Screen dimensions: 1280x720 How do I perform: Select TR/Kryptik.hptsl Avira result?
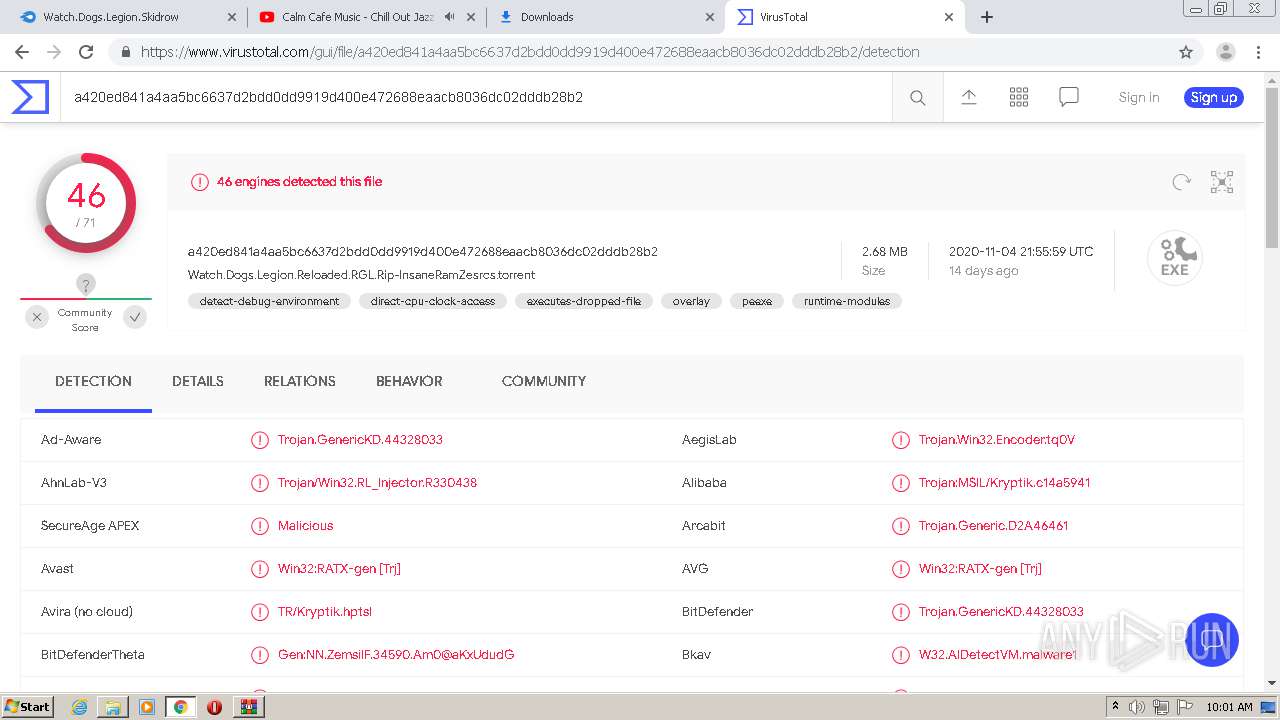(x=325, y=612)
